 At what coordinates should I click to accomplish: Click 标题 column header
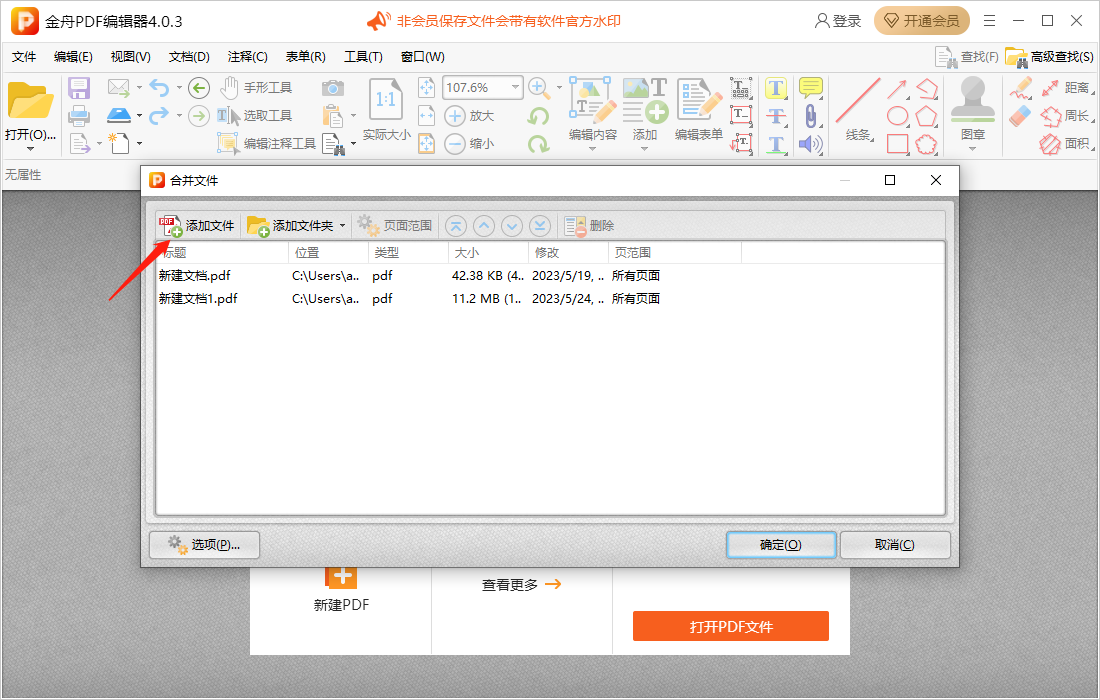tap(222, 253)
